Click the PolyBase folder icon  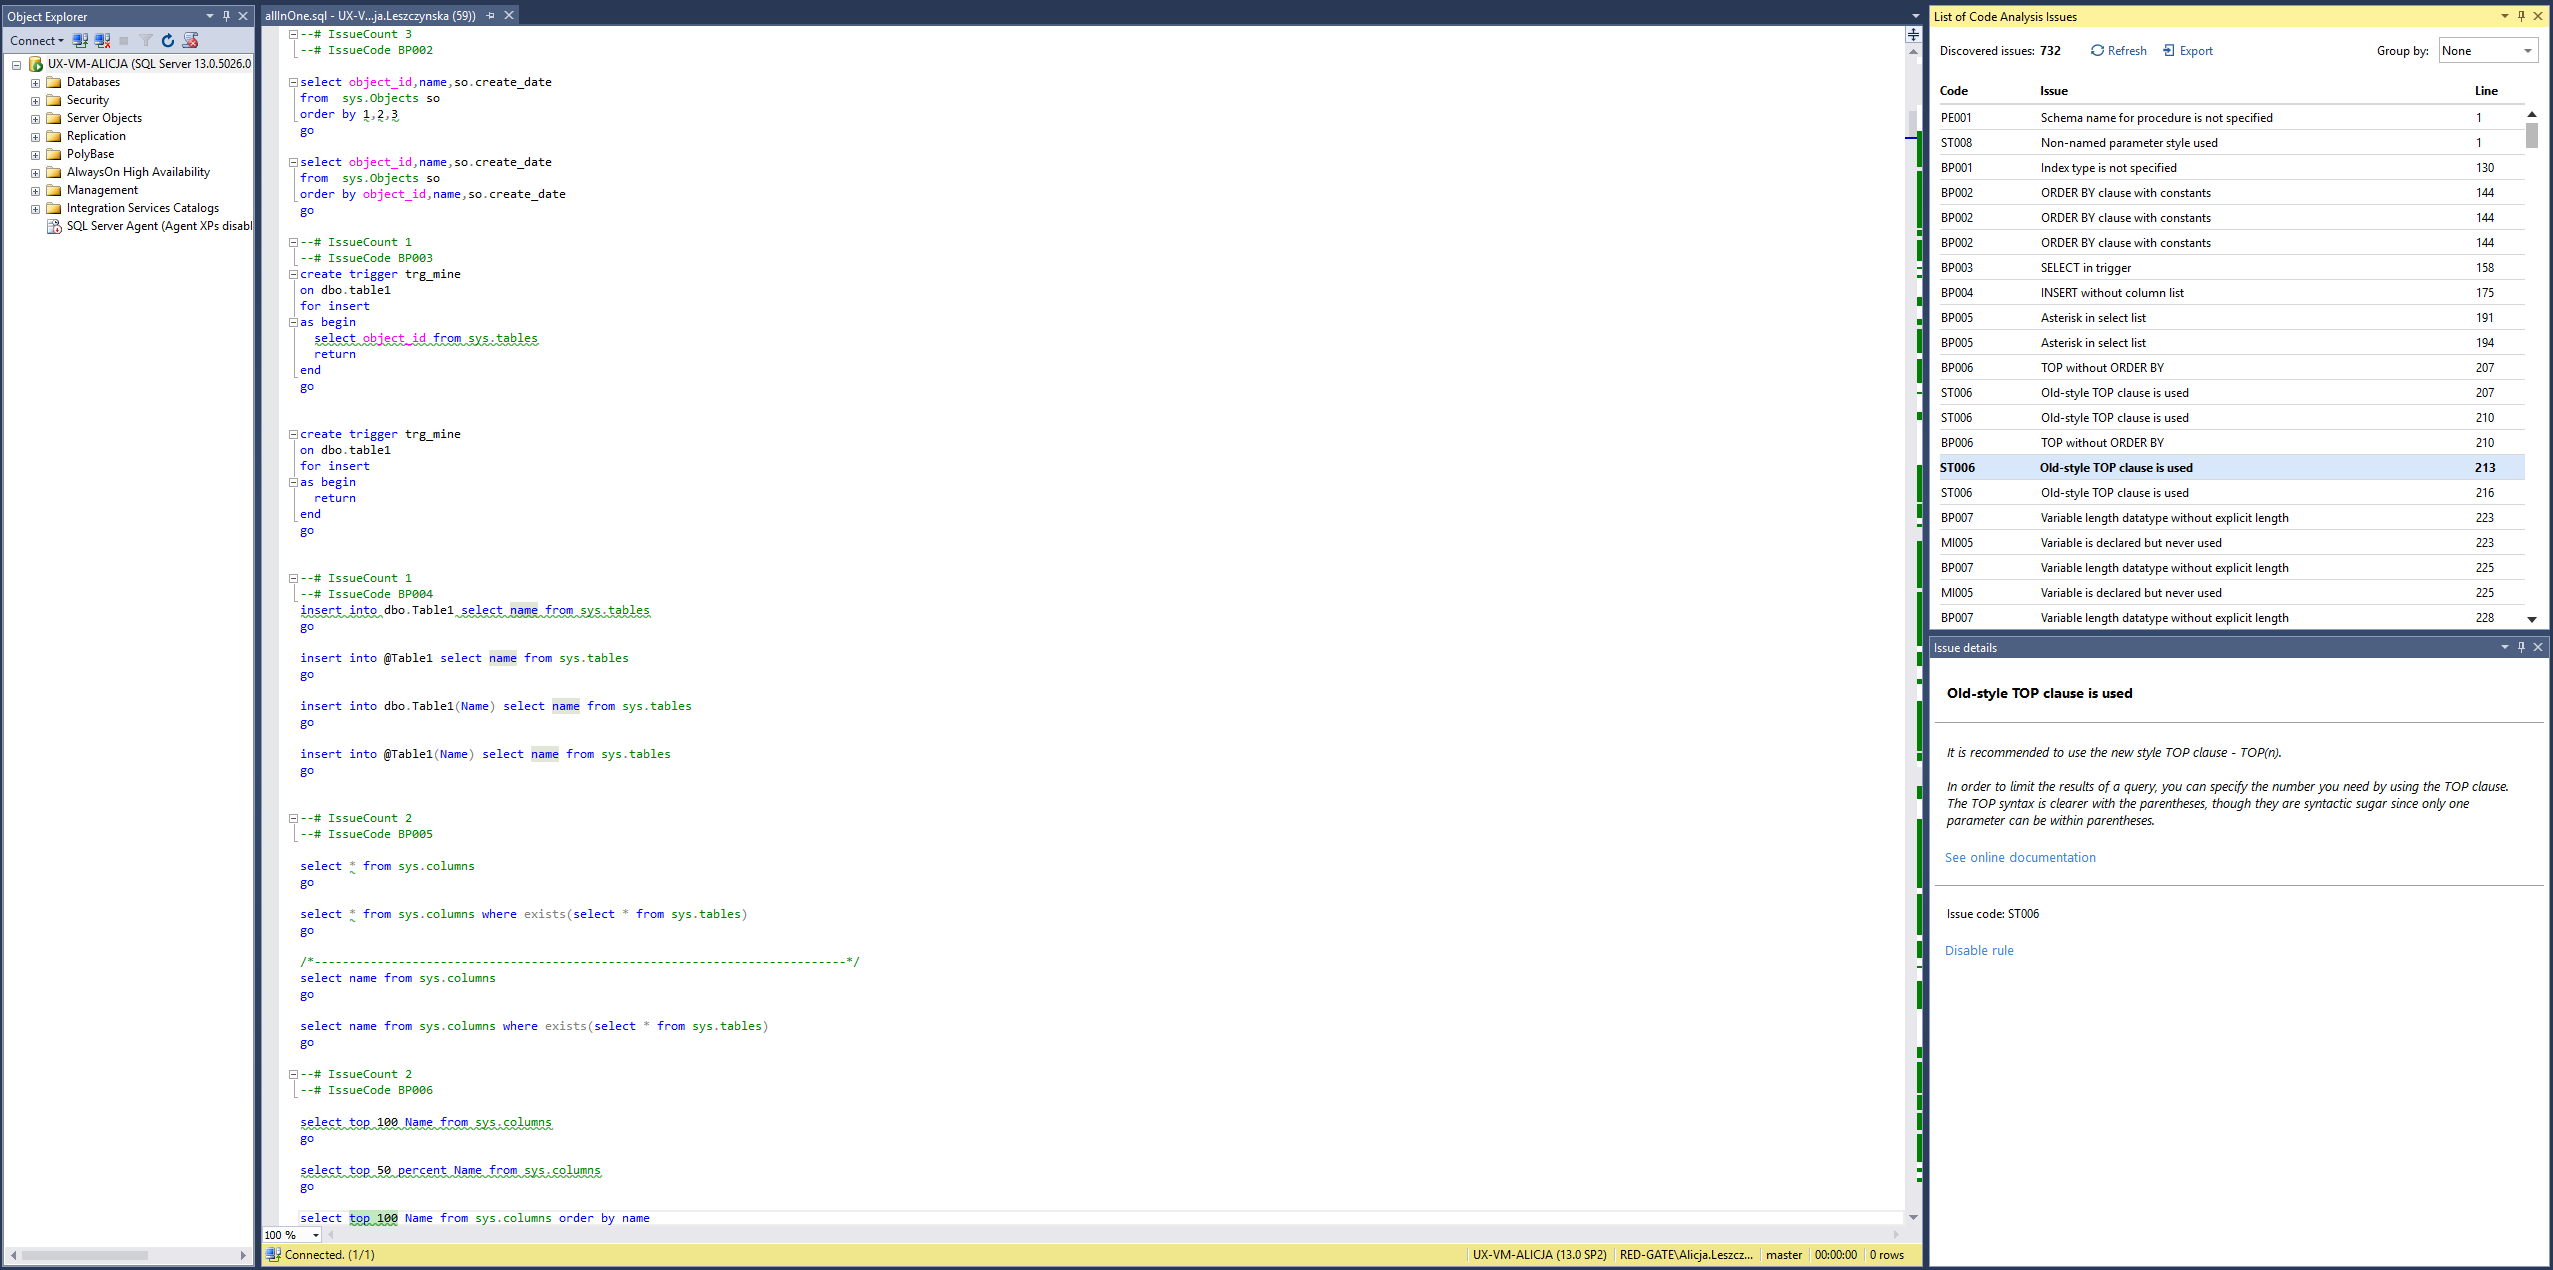point(54,154)
